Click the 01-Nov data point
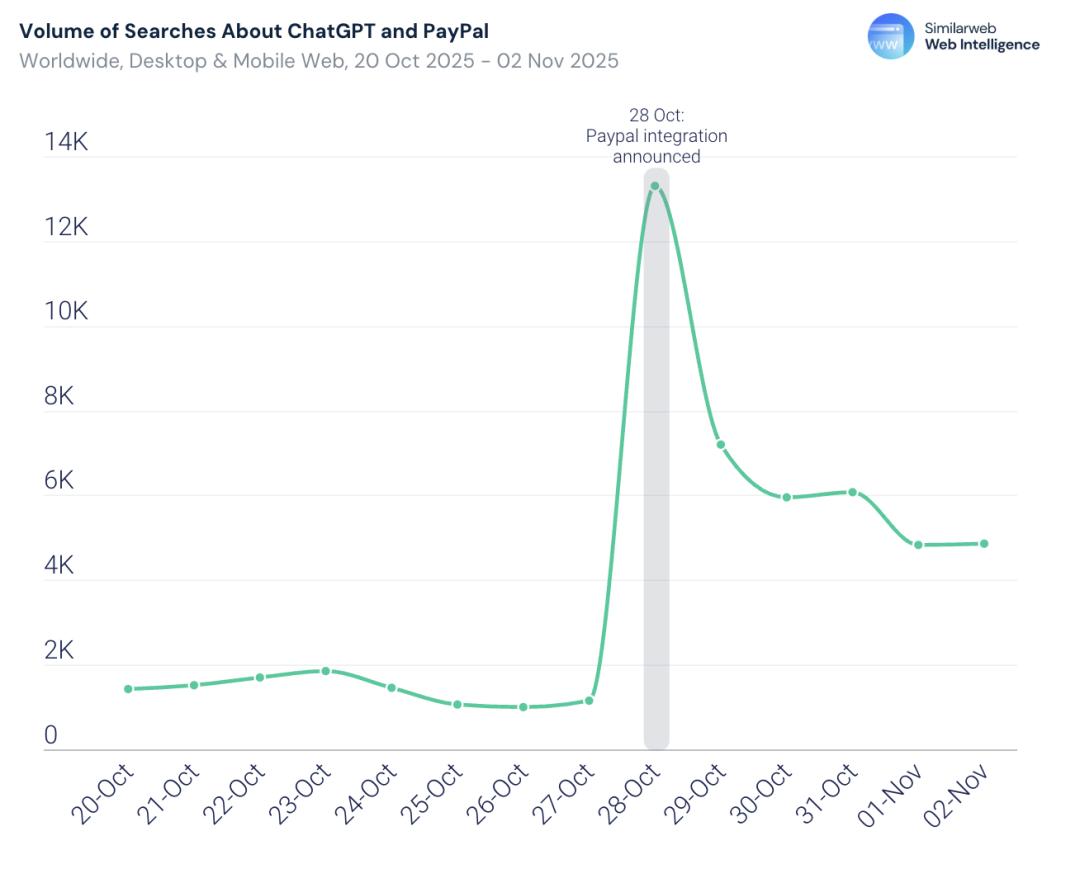Screen dimensions: 1080x883 tap(918, 545)
